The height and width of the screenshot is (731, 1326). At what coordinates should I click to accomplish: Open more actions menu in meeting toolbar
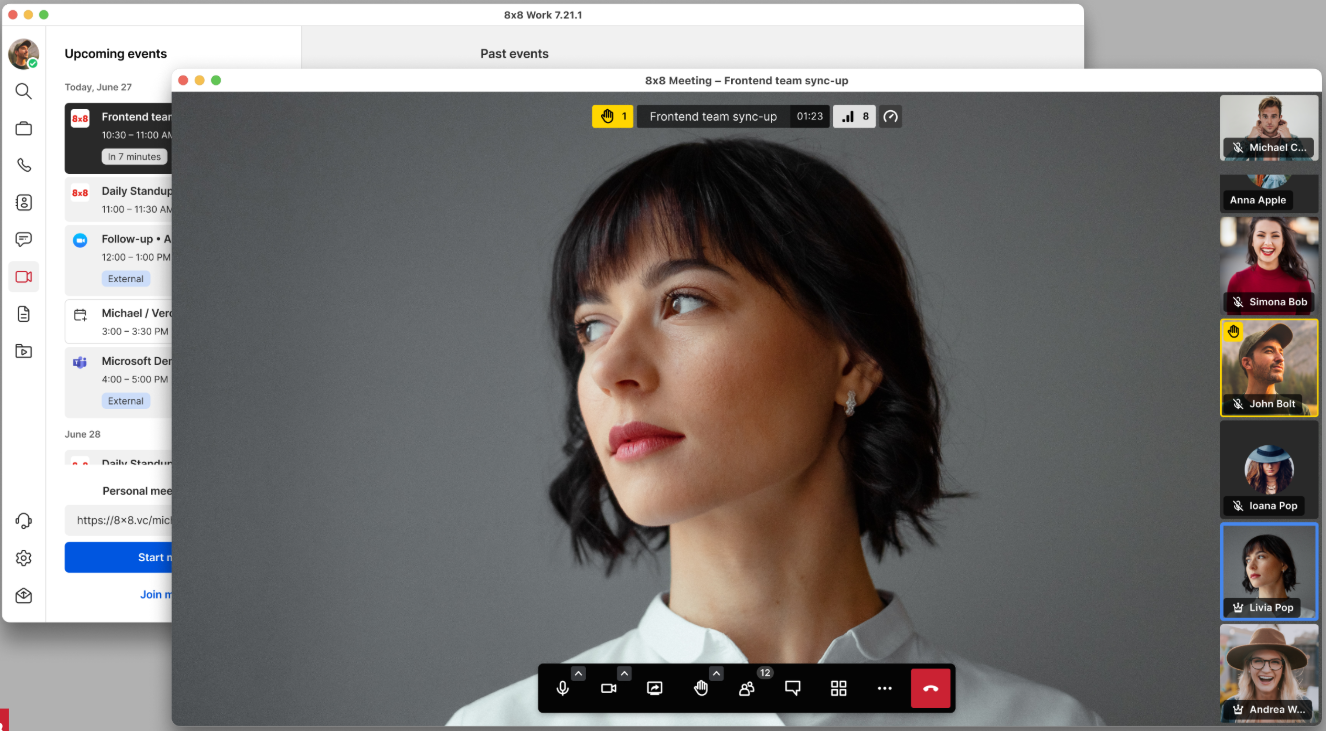(885, 688)
